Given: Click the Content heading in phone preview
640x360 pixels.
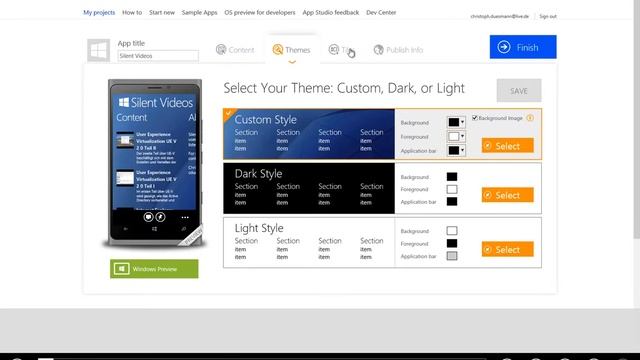Looking at the screenshot, I should tap(131, 118).
